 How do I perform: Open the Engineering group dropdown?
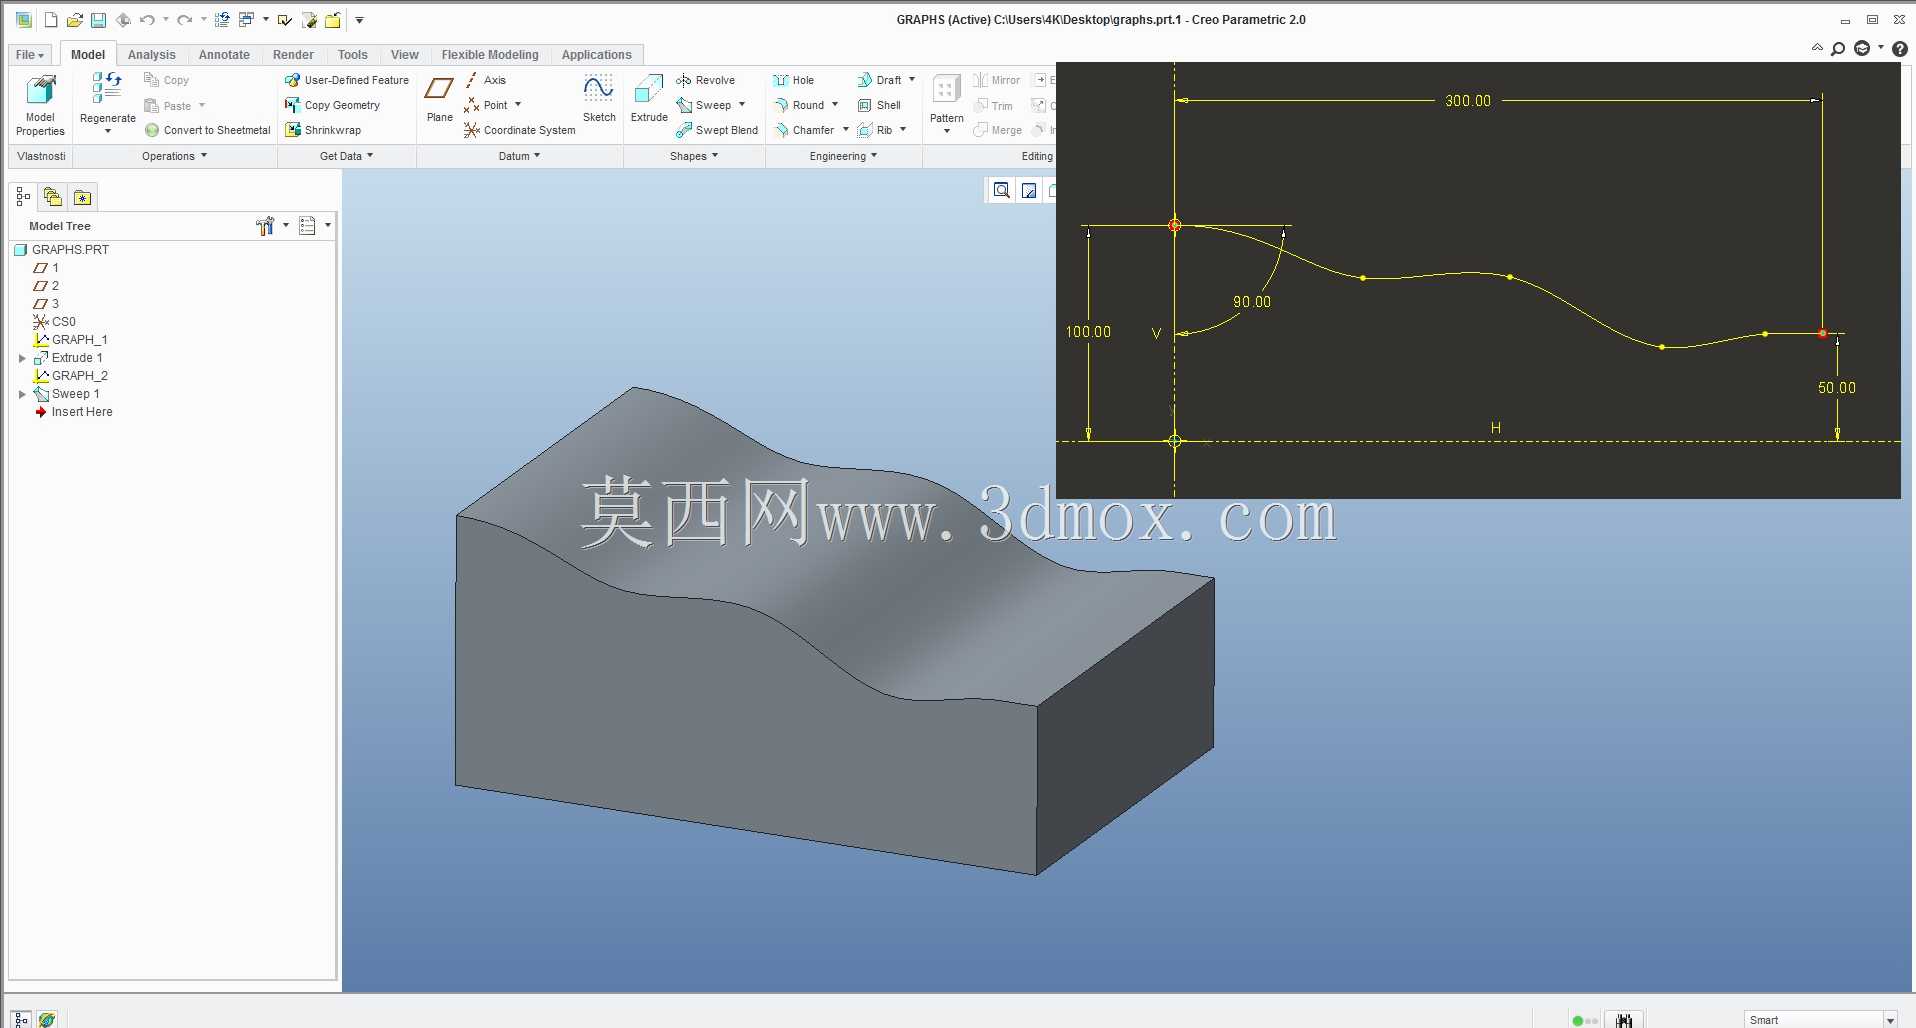coord(843,156)
